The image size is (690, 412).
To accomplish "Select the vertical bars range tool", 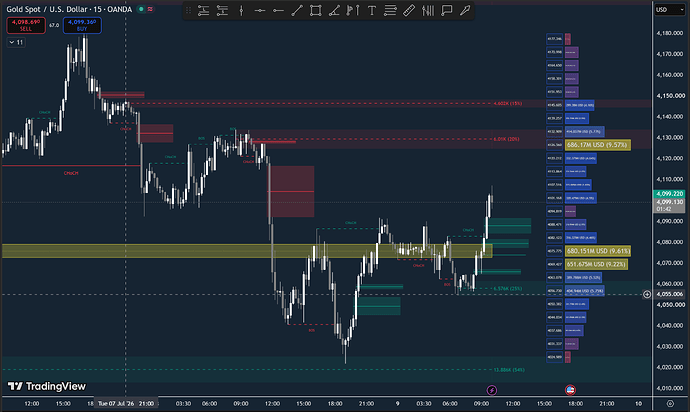I will coord(428,11).
